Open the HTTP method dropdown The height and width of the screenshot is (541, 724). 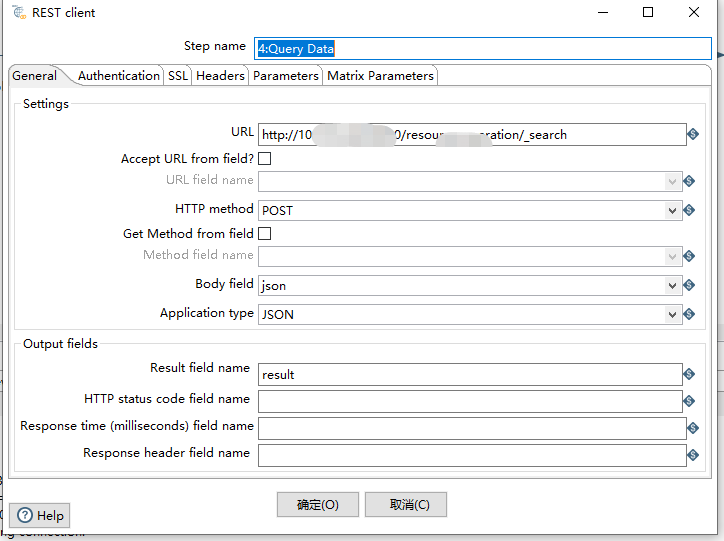(x=672, y=210)
